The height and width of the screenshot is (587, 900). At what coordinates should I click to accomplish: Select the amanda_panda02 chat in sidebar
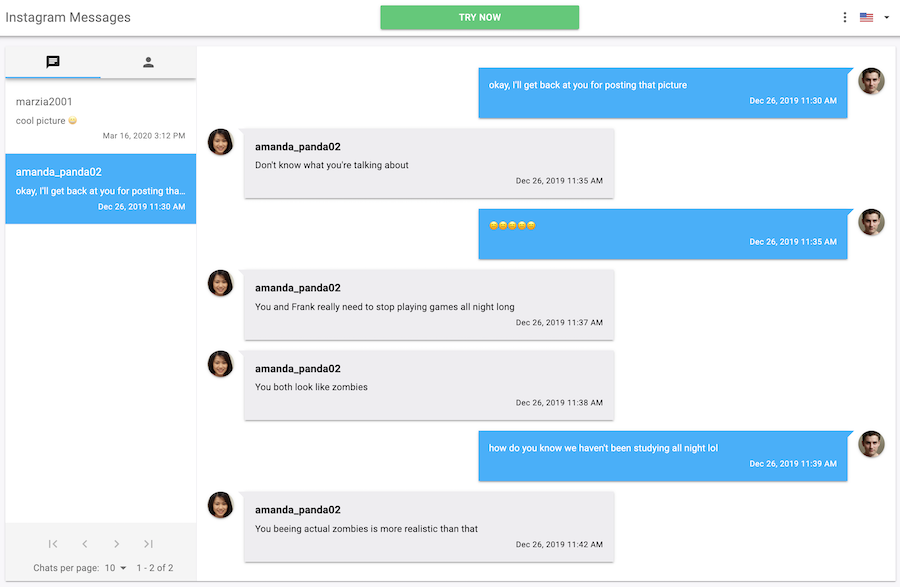click(100, 188)
